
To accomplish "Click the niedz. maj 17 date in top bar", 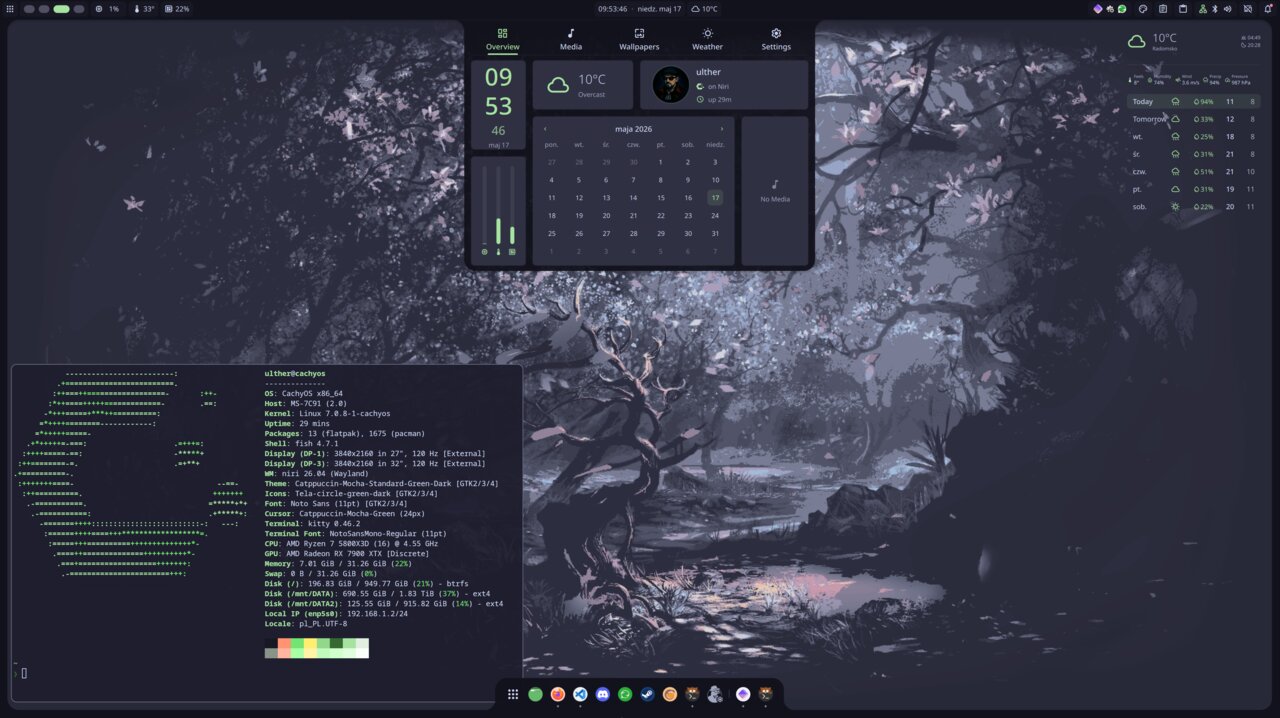I will (x=660, y=9).
